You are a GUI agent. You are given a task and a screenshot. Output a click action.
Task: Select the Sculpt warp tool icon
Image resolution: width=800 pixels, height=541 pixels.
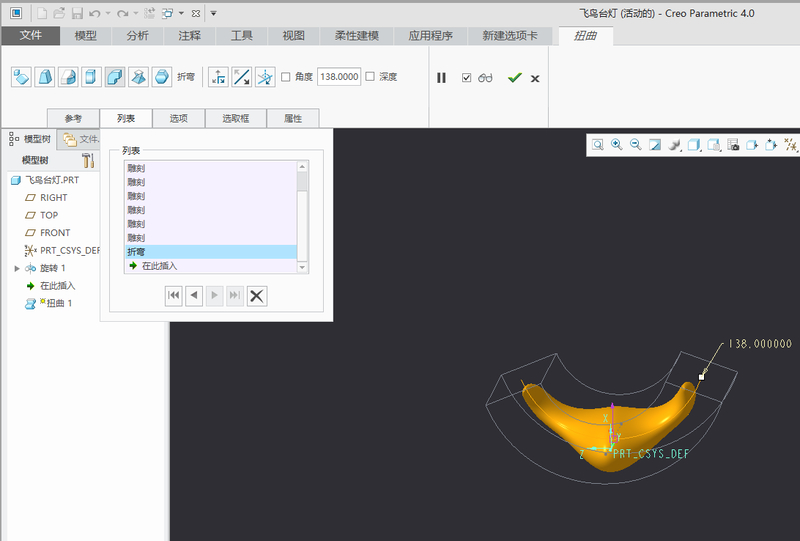(x=162, y=77)
